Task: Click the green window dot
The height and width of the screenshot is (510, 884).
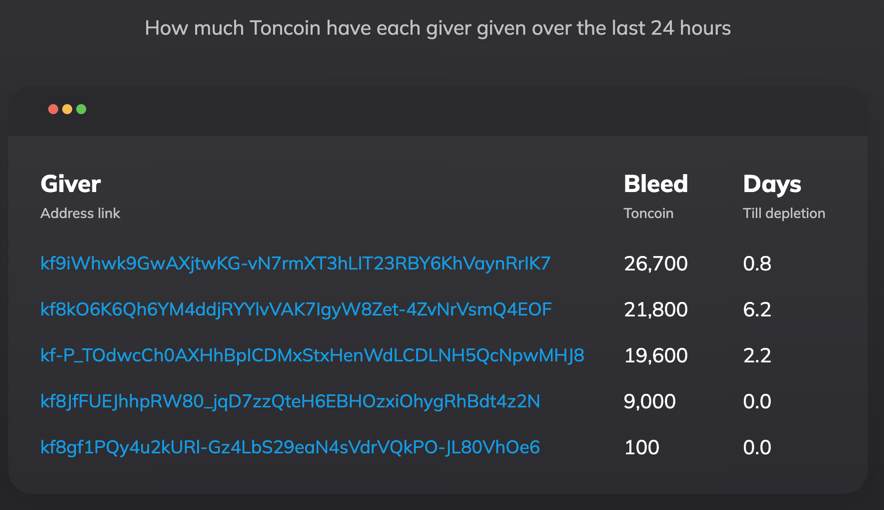Action: pos(81,109)
